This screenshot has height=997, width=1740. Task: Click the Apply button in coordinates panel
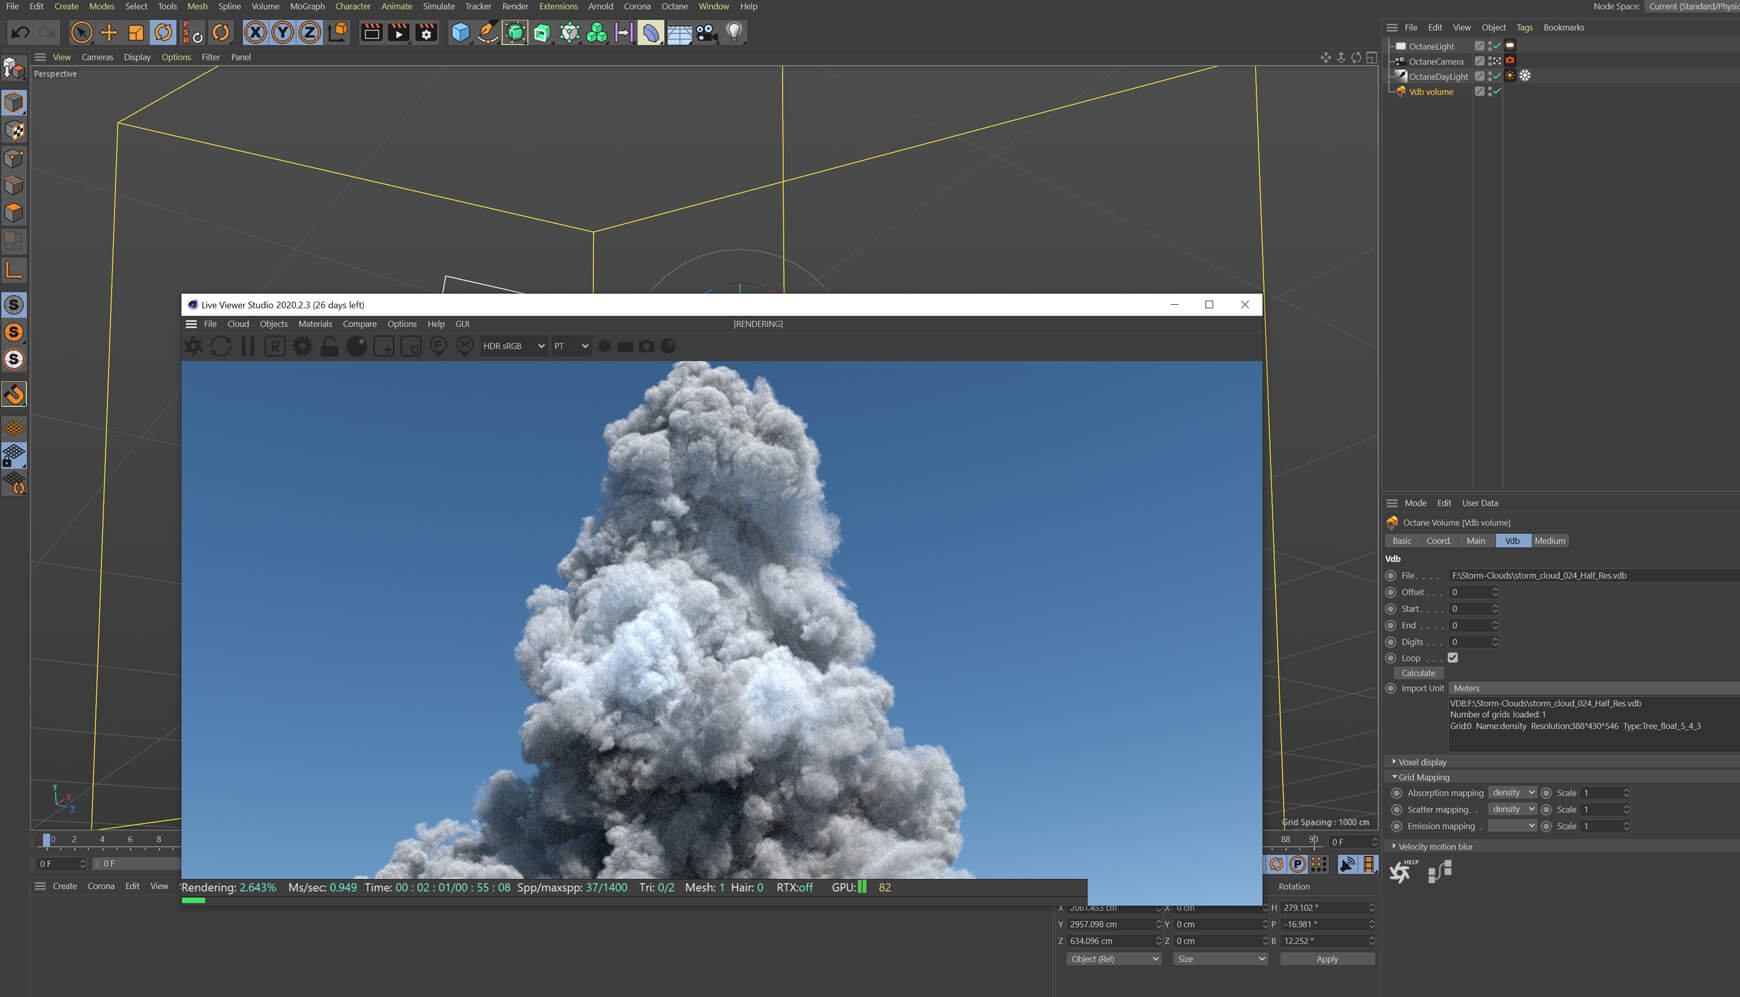pyautogui.click(x=1327, y=959)
